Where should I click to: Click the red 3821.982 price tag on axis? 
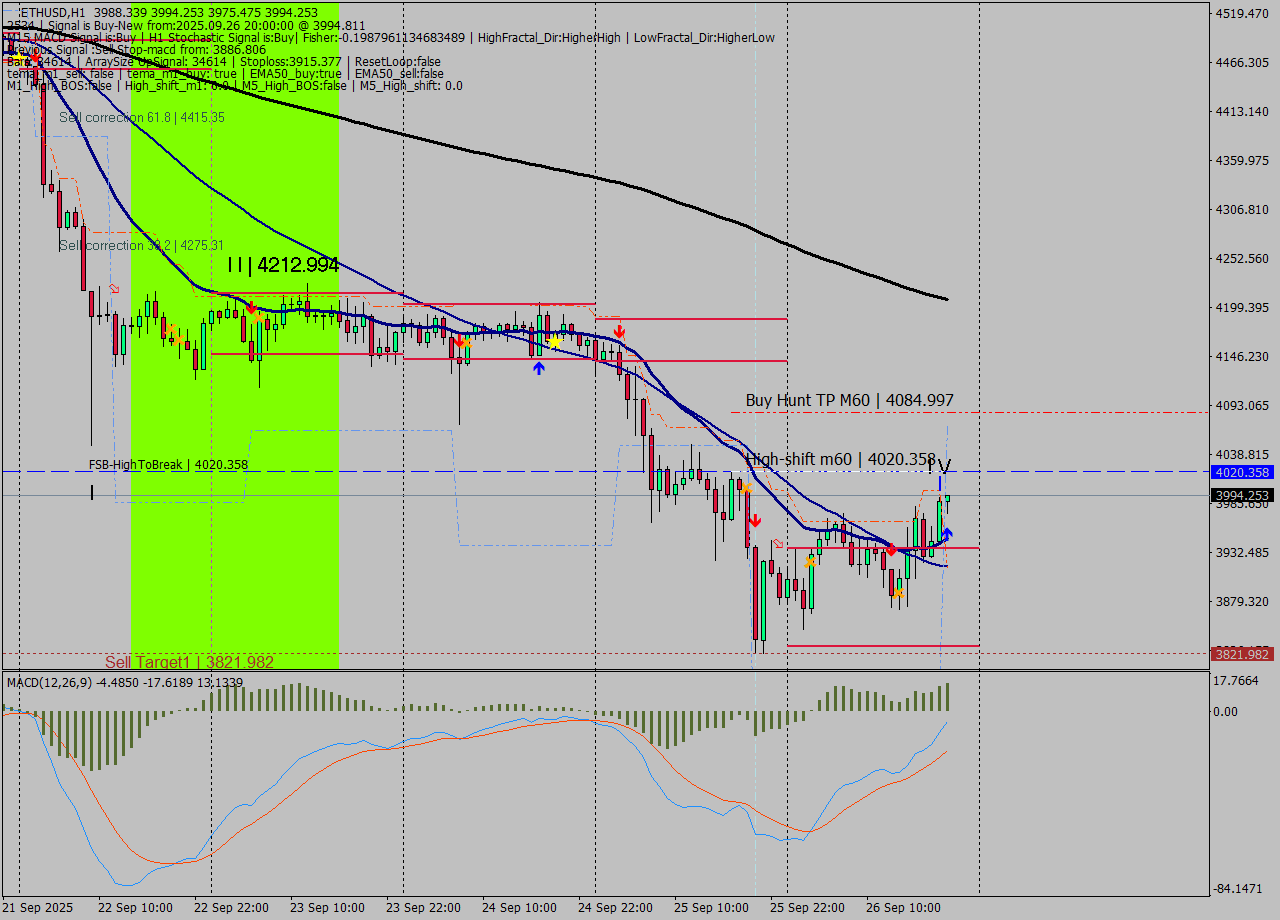[x=1240, y=652]
